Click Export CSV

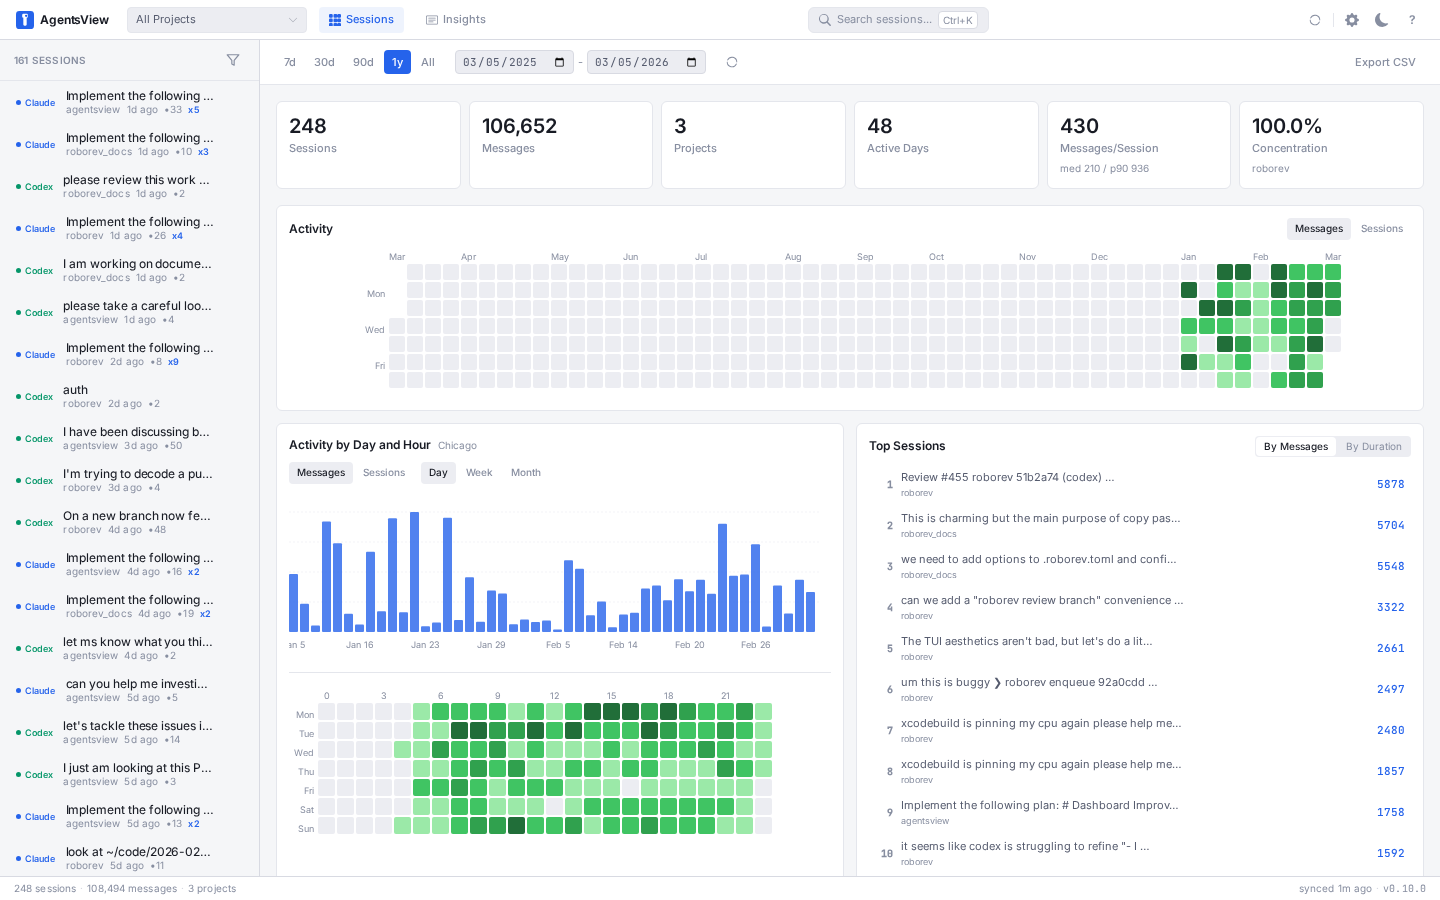[1385, 62]
